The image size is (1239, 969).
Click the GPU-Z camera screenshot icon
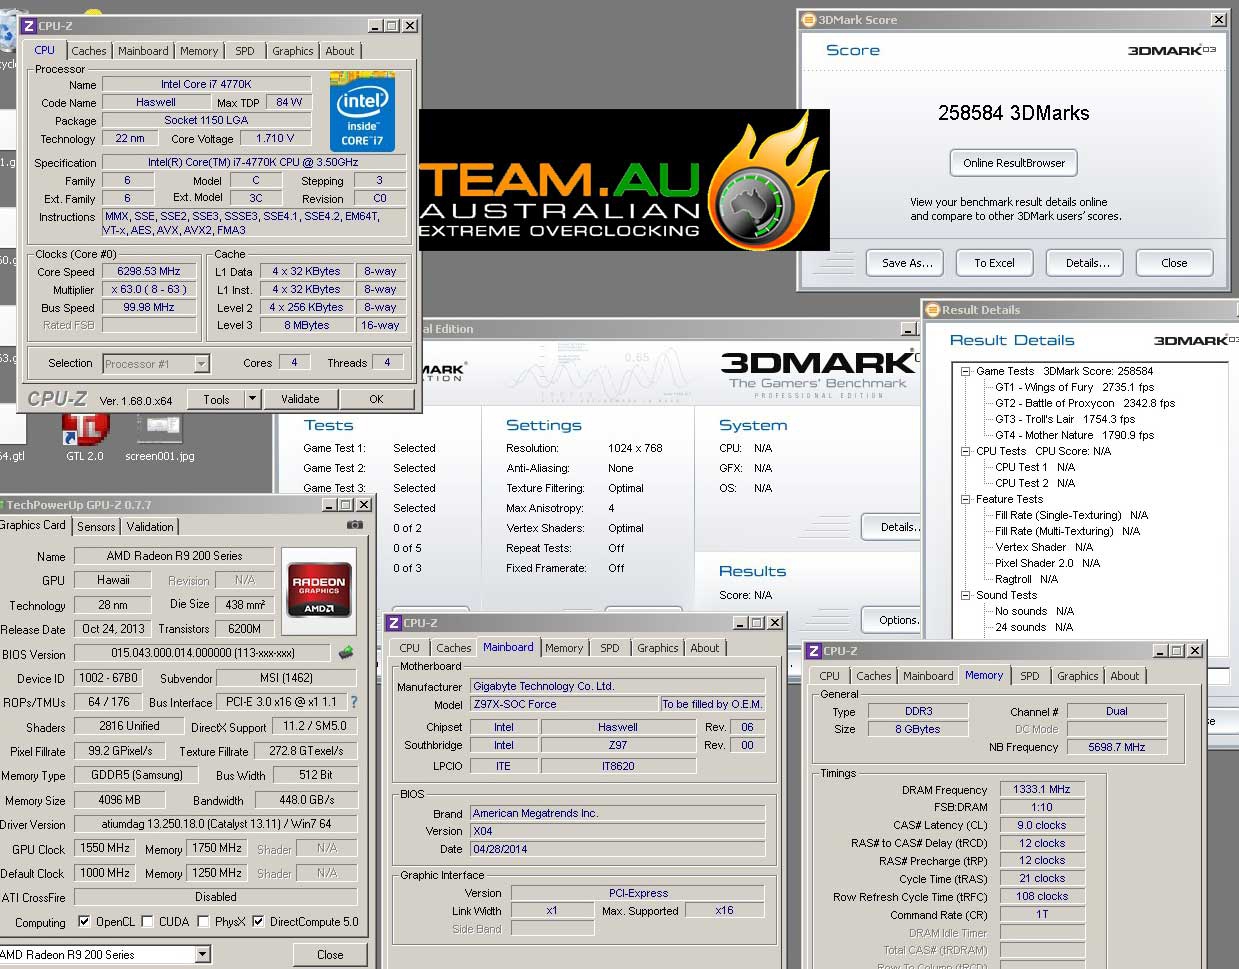[354, 525]
